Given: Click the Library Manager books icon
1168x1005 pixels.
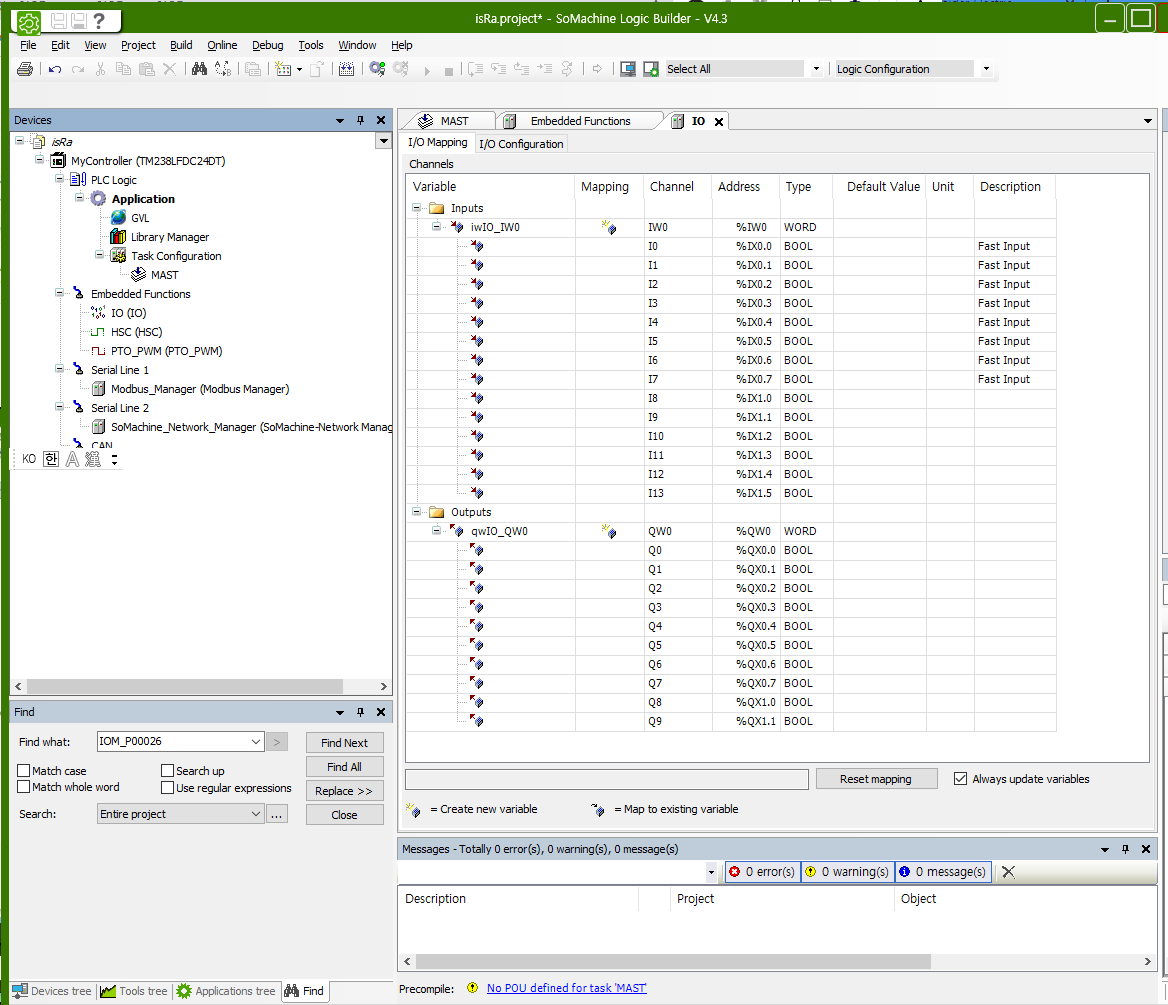Looking at the screenshot, I should (118, 237).
